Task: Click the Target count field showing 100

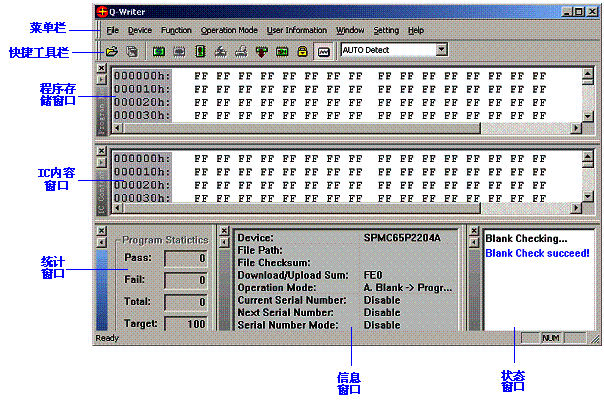Action: point(186,323)
